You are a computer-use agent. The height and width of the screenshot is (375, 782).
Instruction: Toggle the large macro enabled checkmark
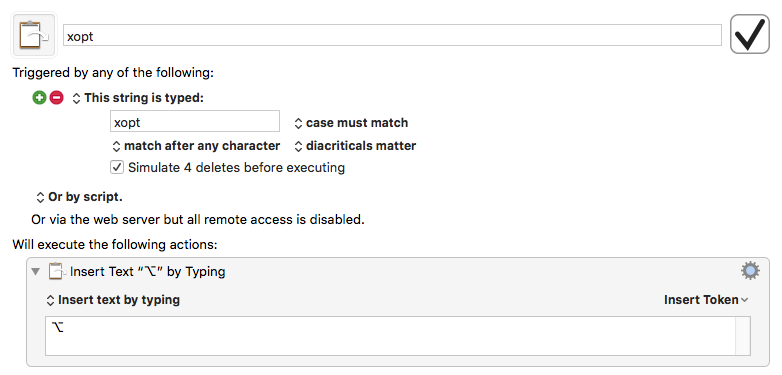point(750,34)
